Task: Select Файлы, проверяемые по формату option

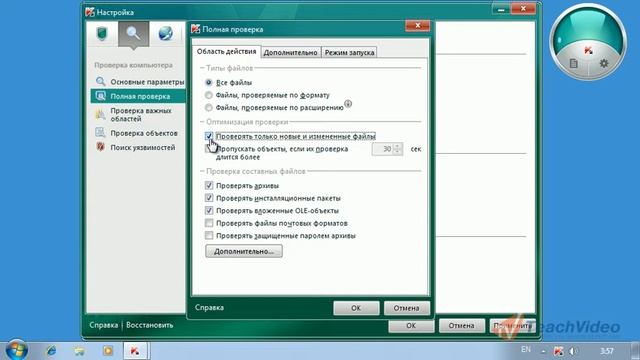Action: tap(209, 95)
